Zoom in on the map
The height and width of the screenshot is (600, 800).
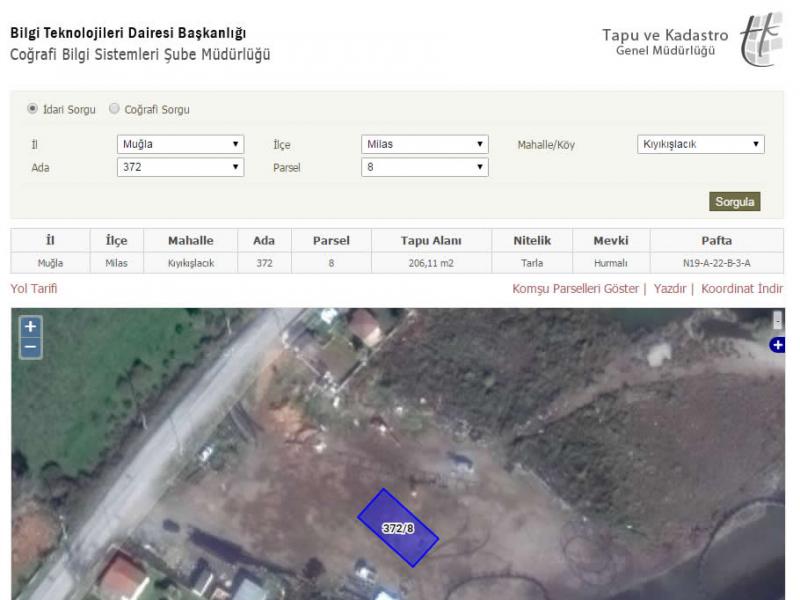click(x=31, y=326)
